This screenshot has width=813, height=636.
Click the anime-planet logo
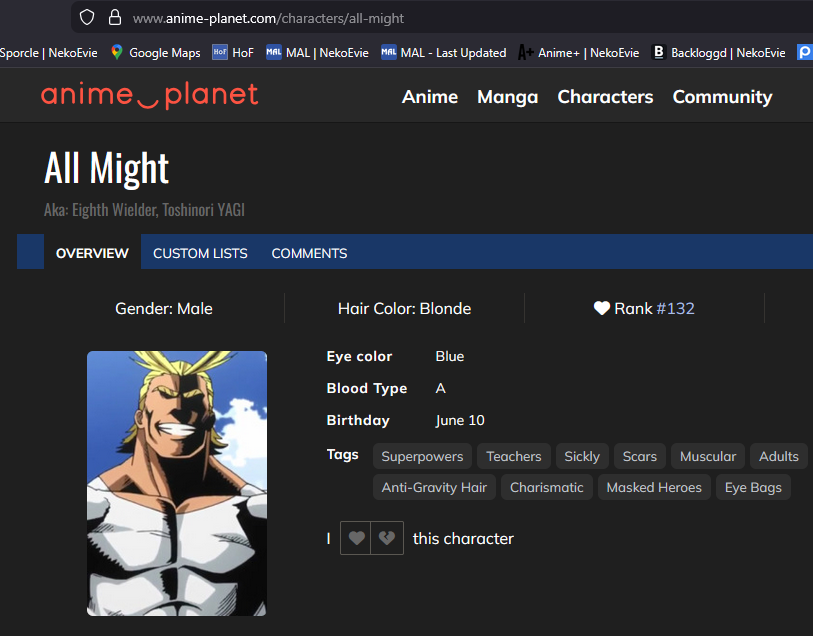(149, 96)
